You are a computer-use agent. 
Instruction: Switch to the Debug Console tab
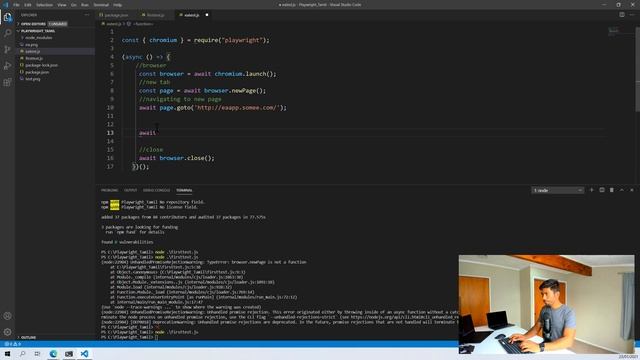click(156, 190)
